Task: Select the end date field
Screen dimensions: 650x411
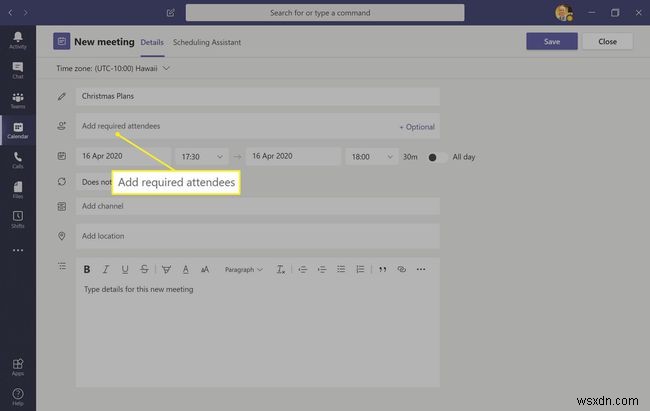Action: coord(293,156)
